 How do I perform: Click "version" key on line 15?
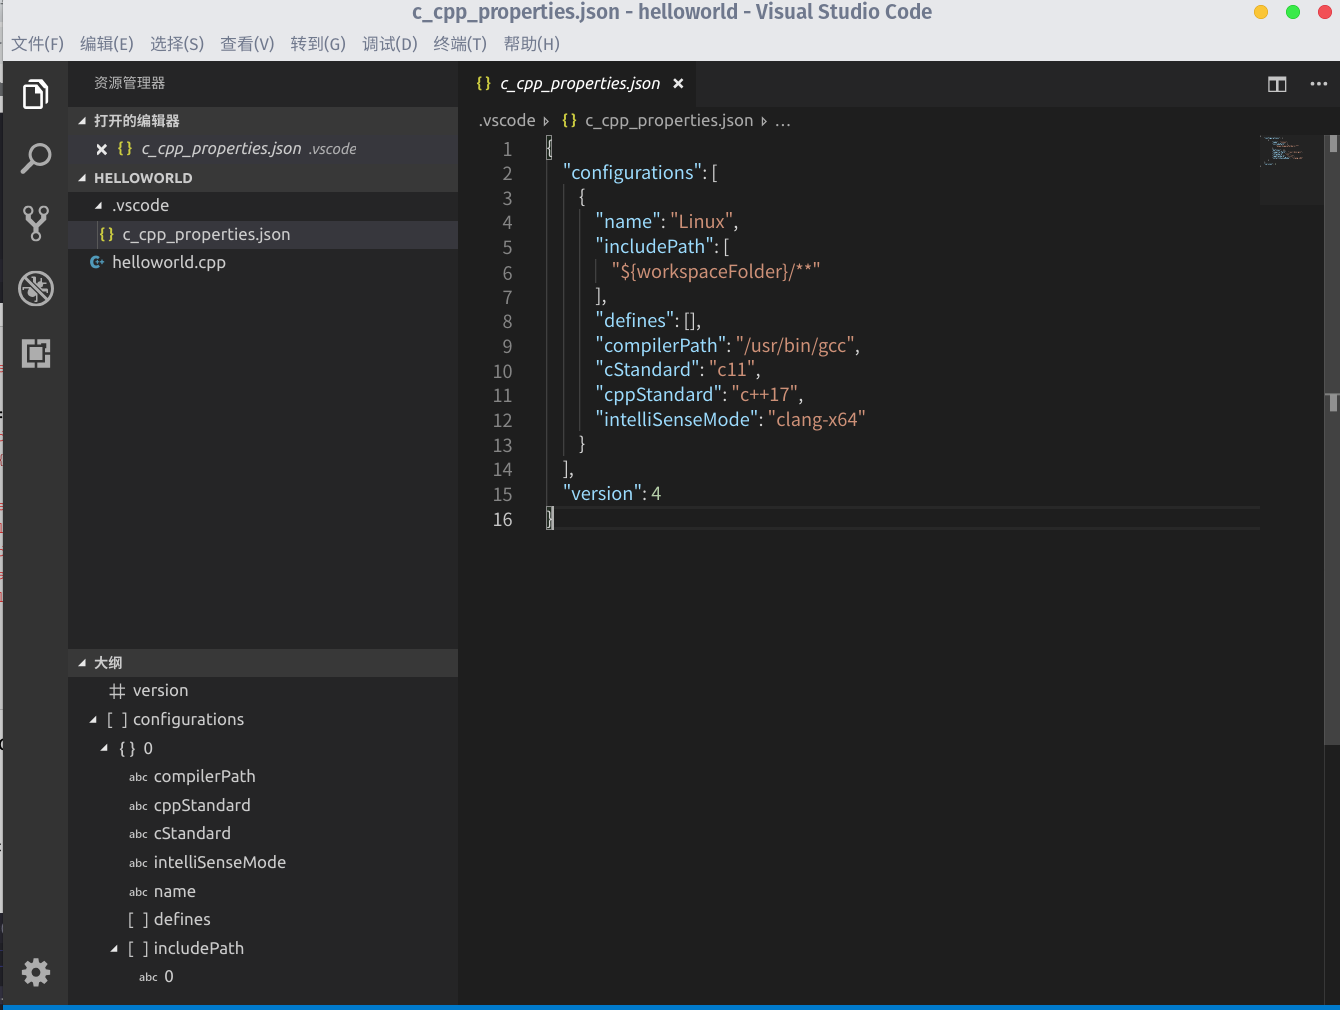(603, 494)
